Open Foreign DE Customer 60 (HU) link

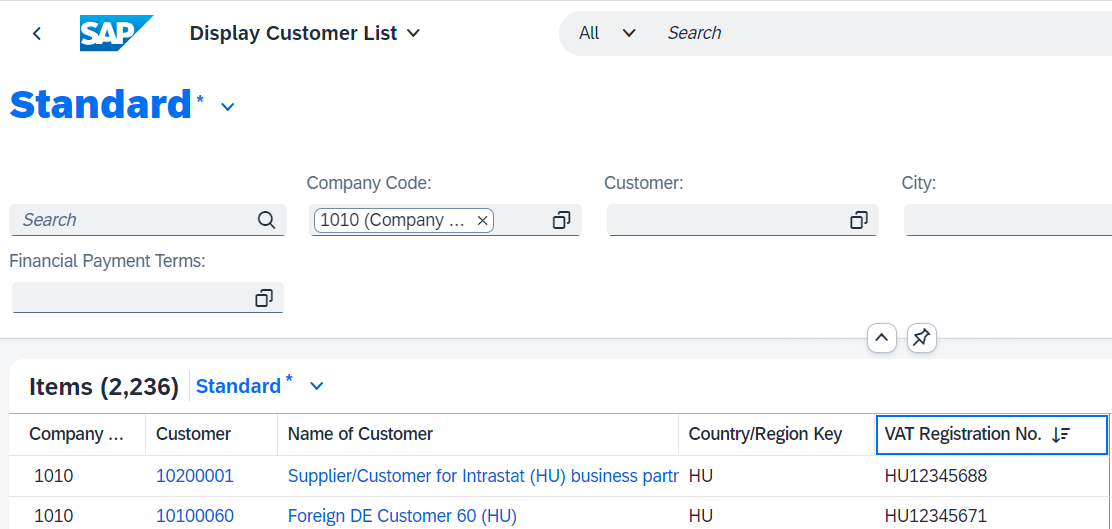coord(402,516)
